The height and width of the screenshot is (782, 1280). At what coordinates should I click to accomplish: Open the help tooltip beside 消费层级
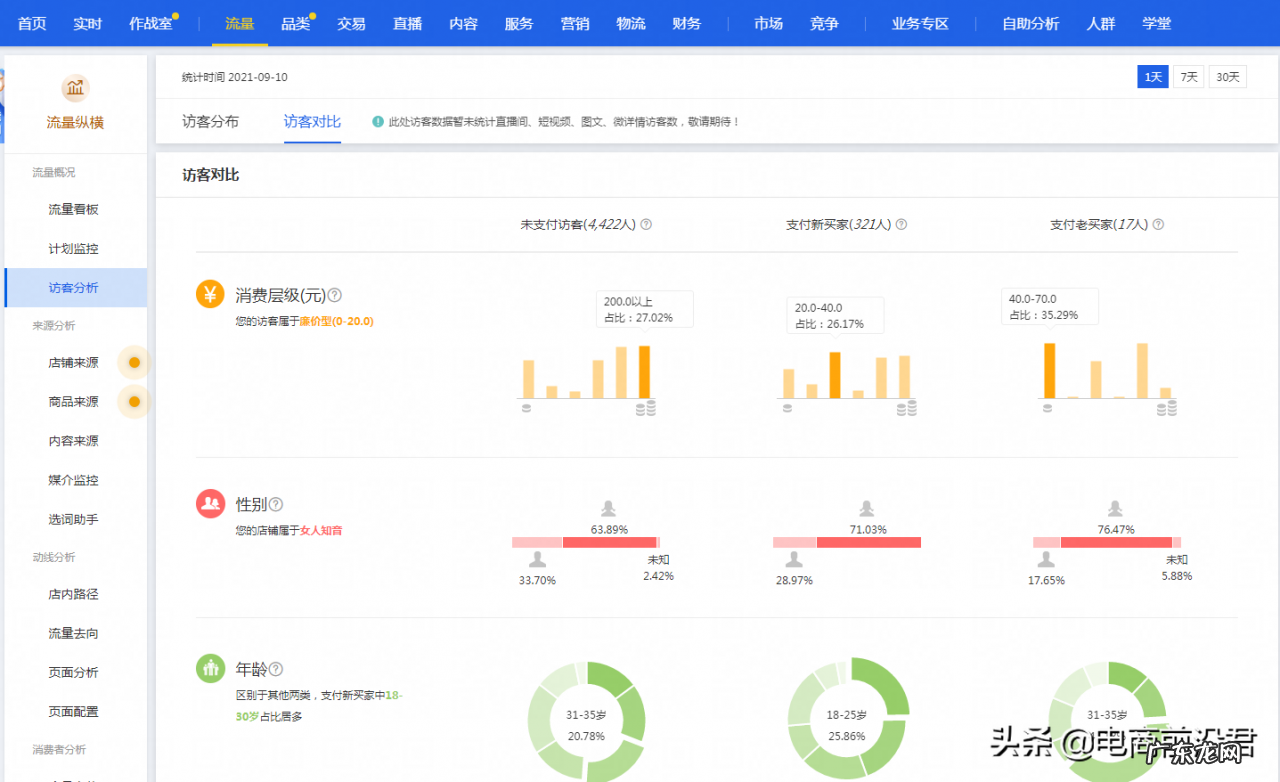pos(334,294)
